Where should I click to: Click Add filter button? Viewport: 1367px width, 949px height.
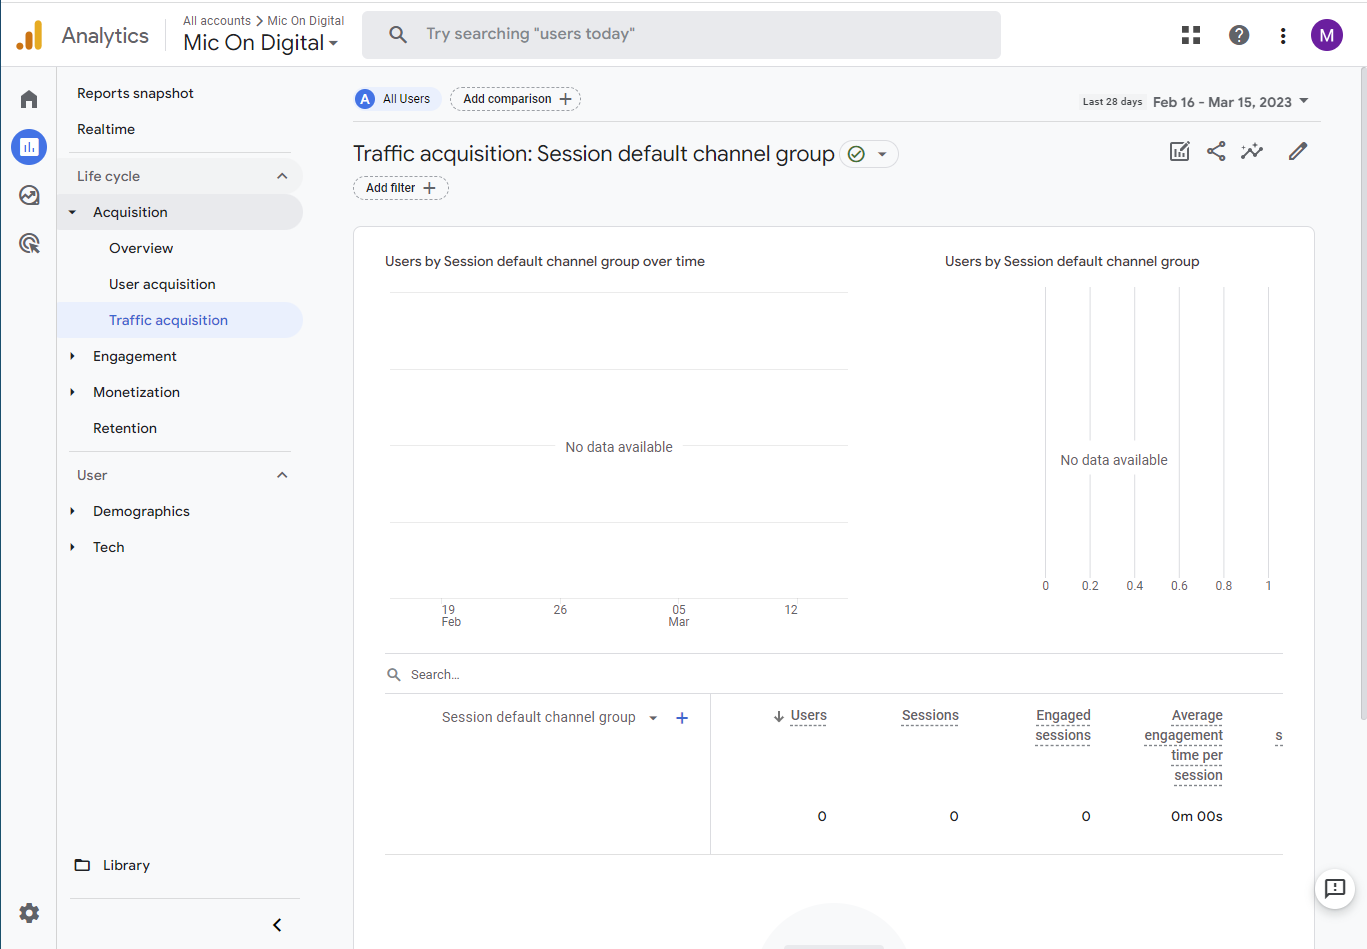tap(400, 188)
